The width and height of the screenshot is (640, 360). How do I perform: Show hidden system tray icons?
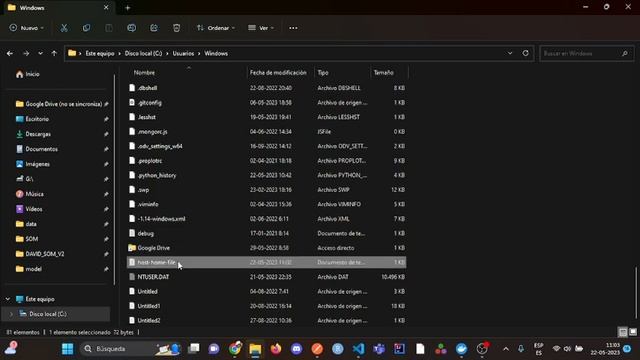pyautogui.click(x=506, y=349)
